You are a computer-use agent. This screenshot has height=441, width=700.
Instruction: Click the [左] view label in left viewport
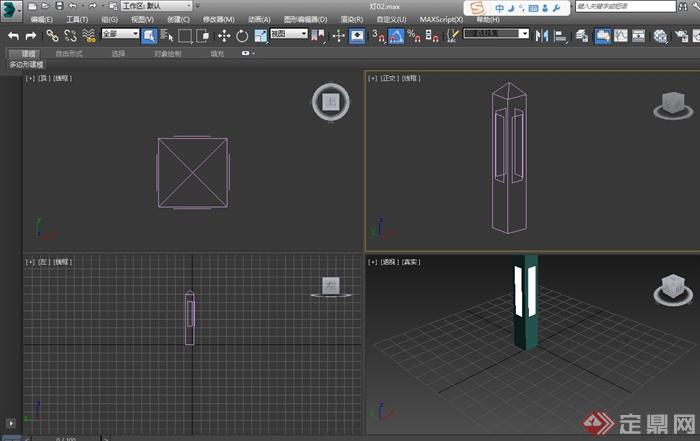tap(44, 262)
